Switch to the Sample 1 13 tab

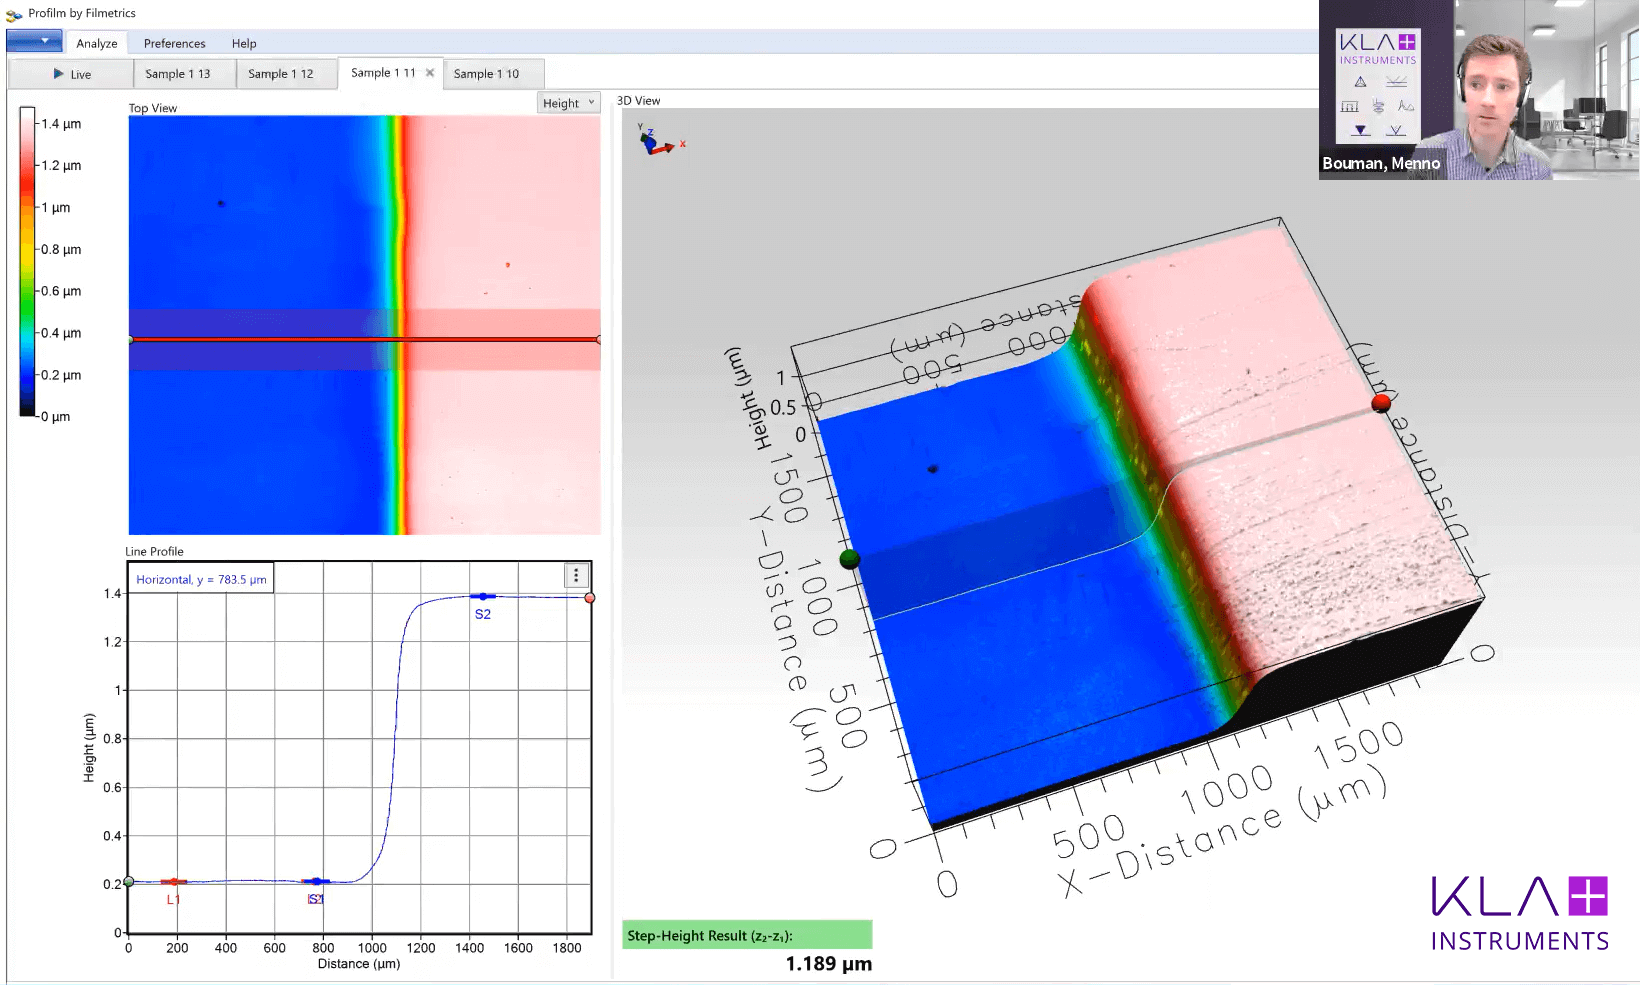coord(178,74)
